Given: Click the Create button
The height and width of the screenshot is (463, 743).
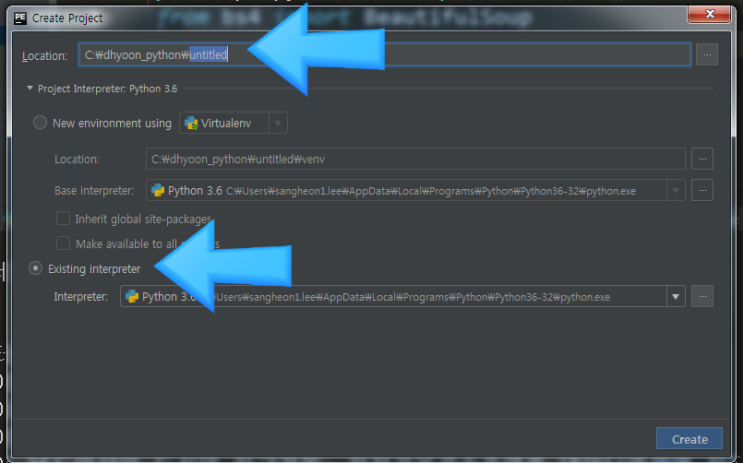Looking at the screenshot, I should point(689,439).
